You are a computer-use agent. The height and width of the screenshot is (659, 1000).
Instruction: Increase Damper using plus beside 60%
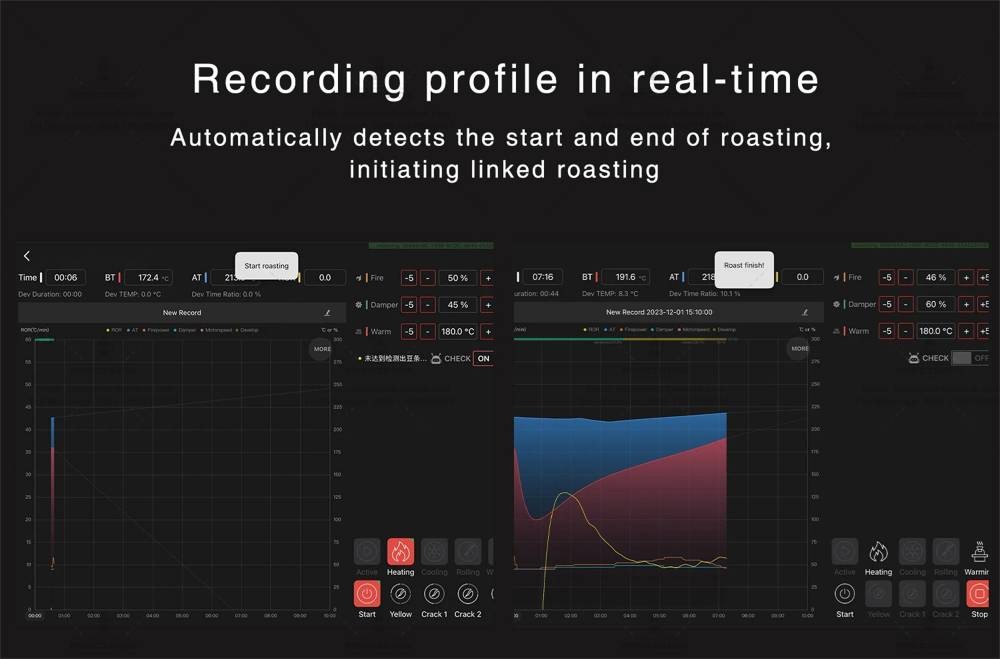[x=966, y=305]
